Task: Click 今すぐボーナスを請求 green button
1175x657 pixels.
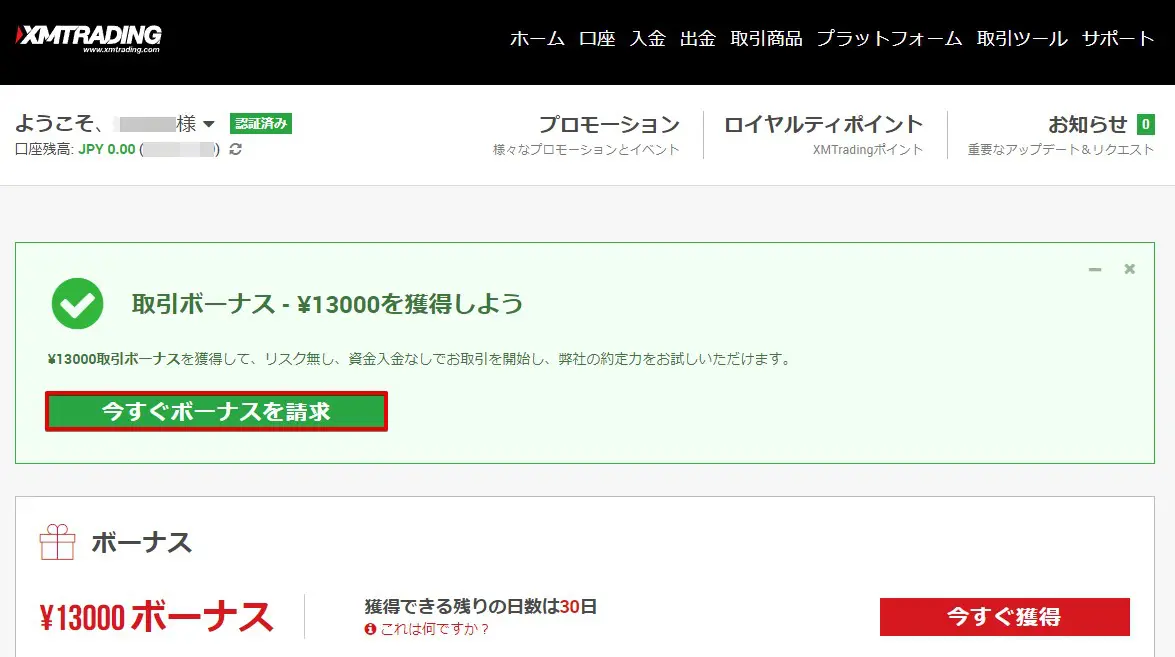Action: 216,411
